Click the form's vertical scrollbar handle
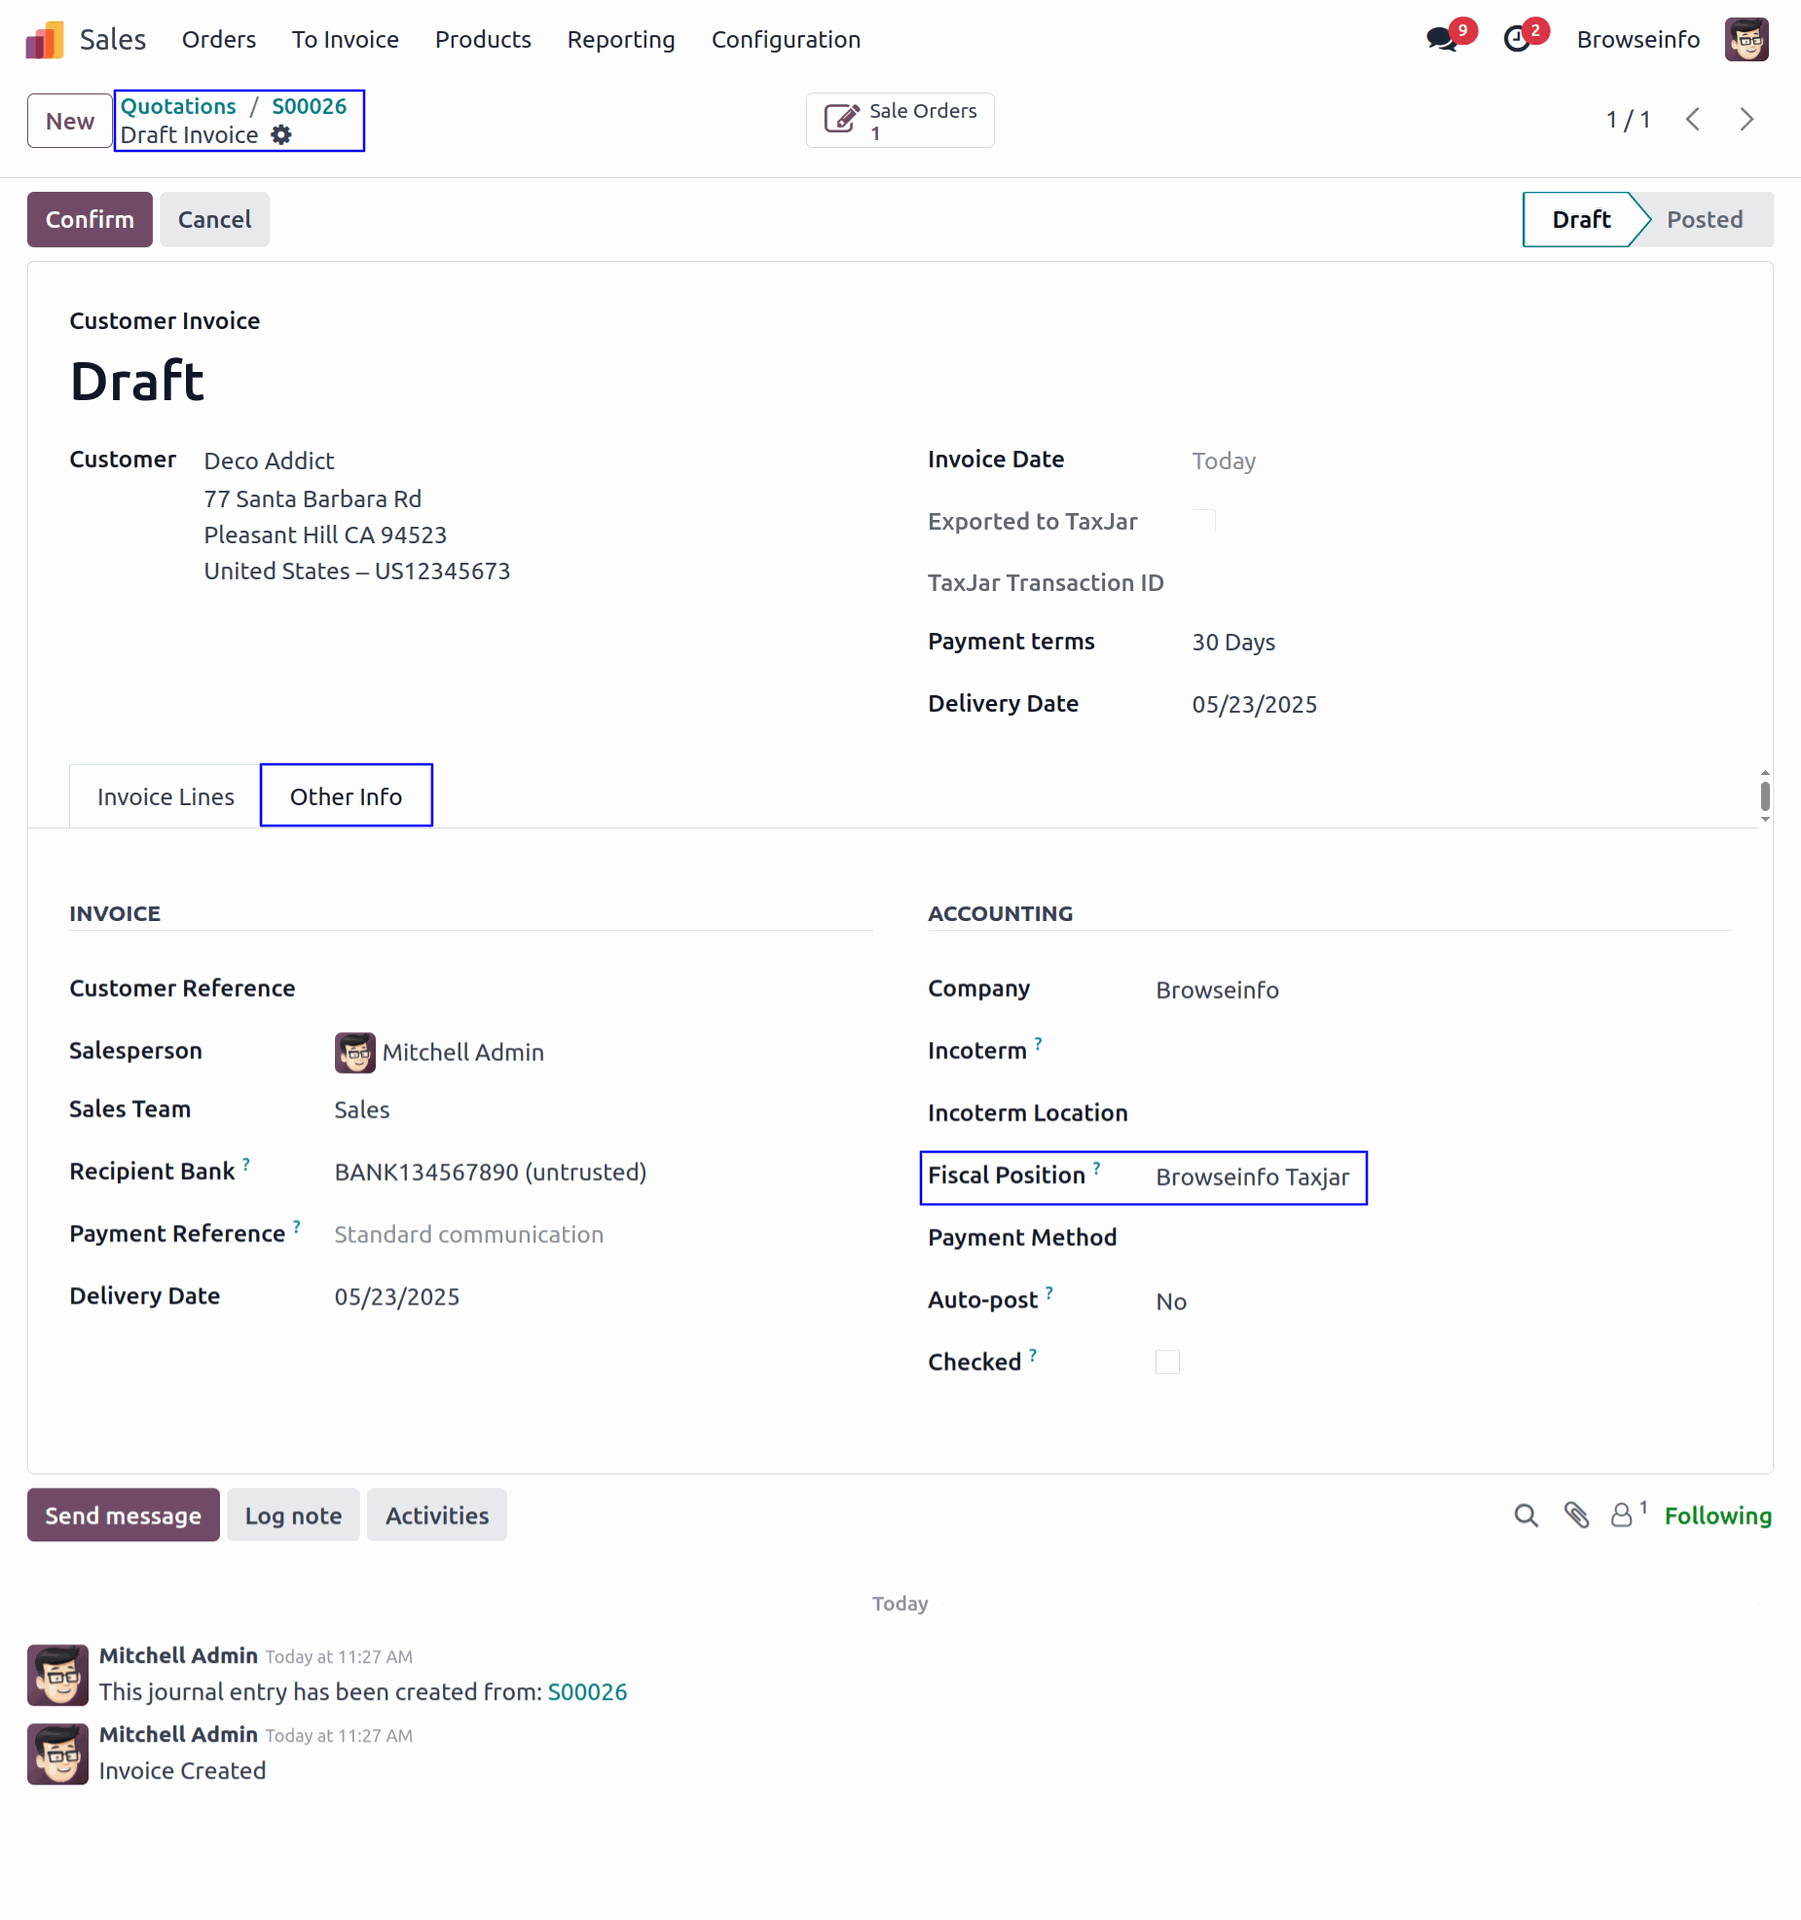This screenshot has height=1920, width=1801. click(x=1765, y=797)
